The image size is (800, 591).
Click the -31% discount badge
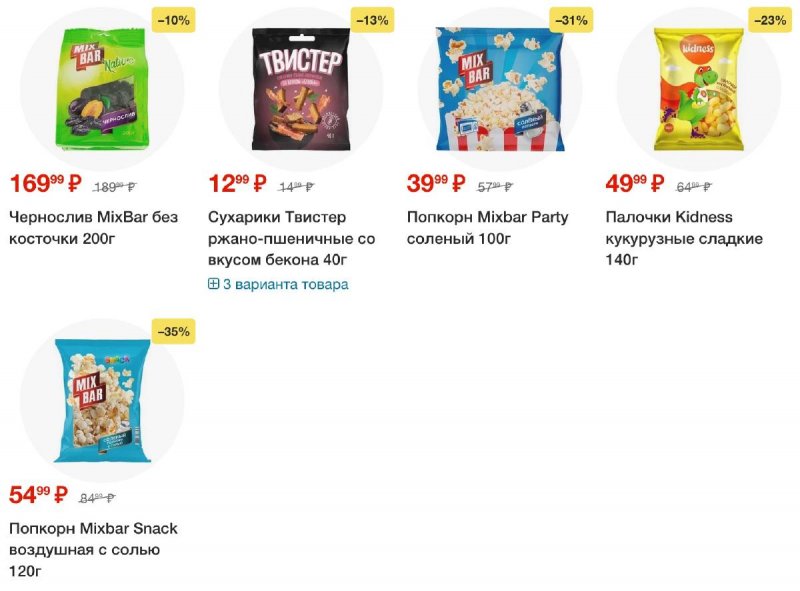click(571, 20)
